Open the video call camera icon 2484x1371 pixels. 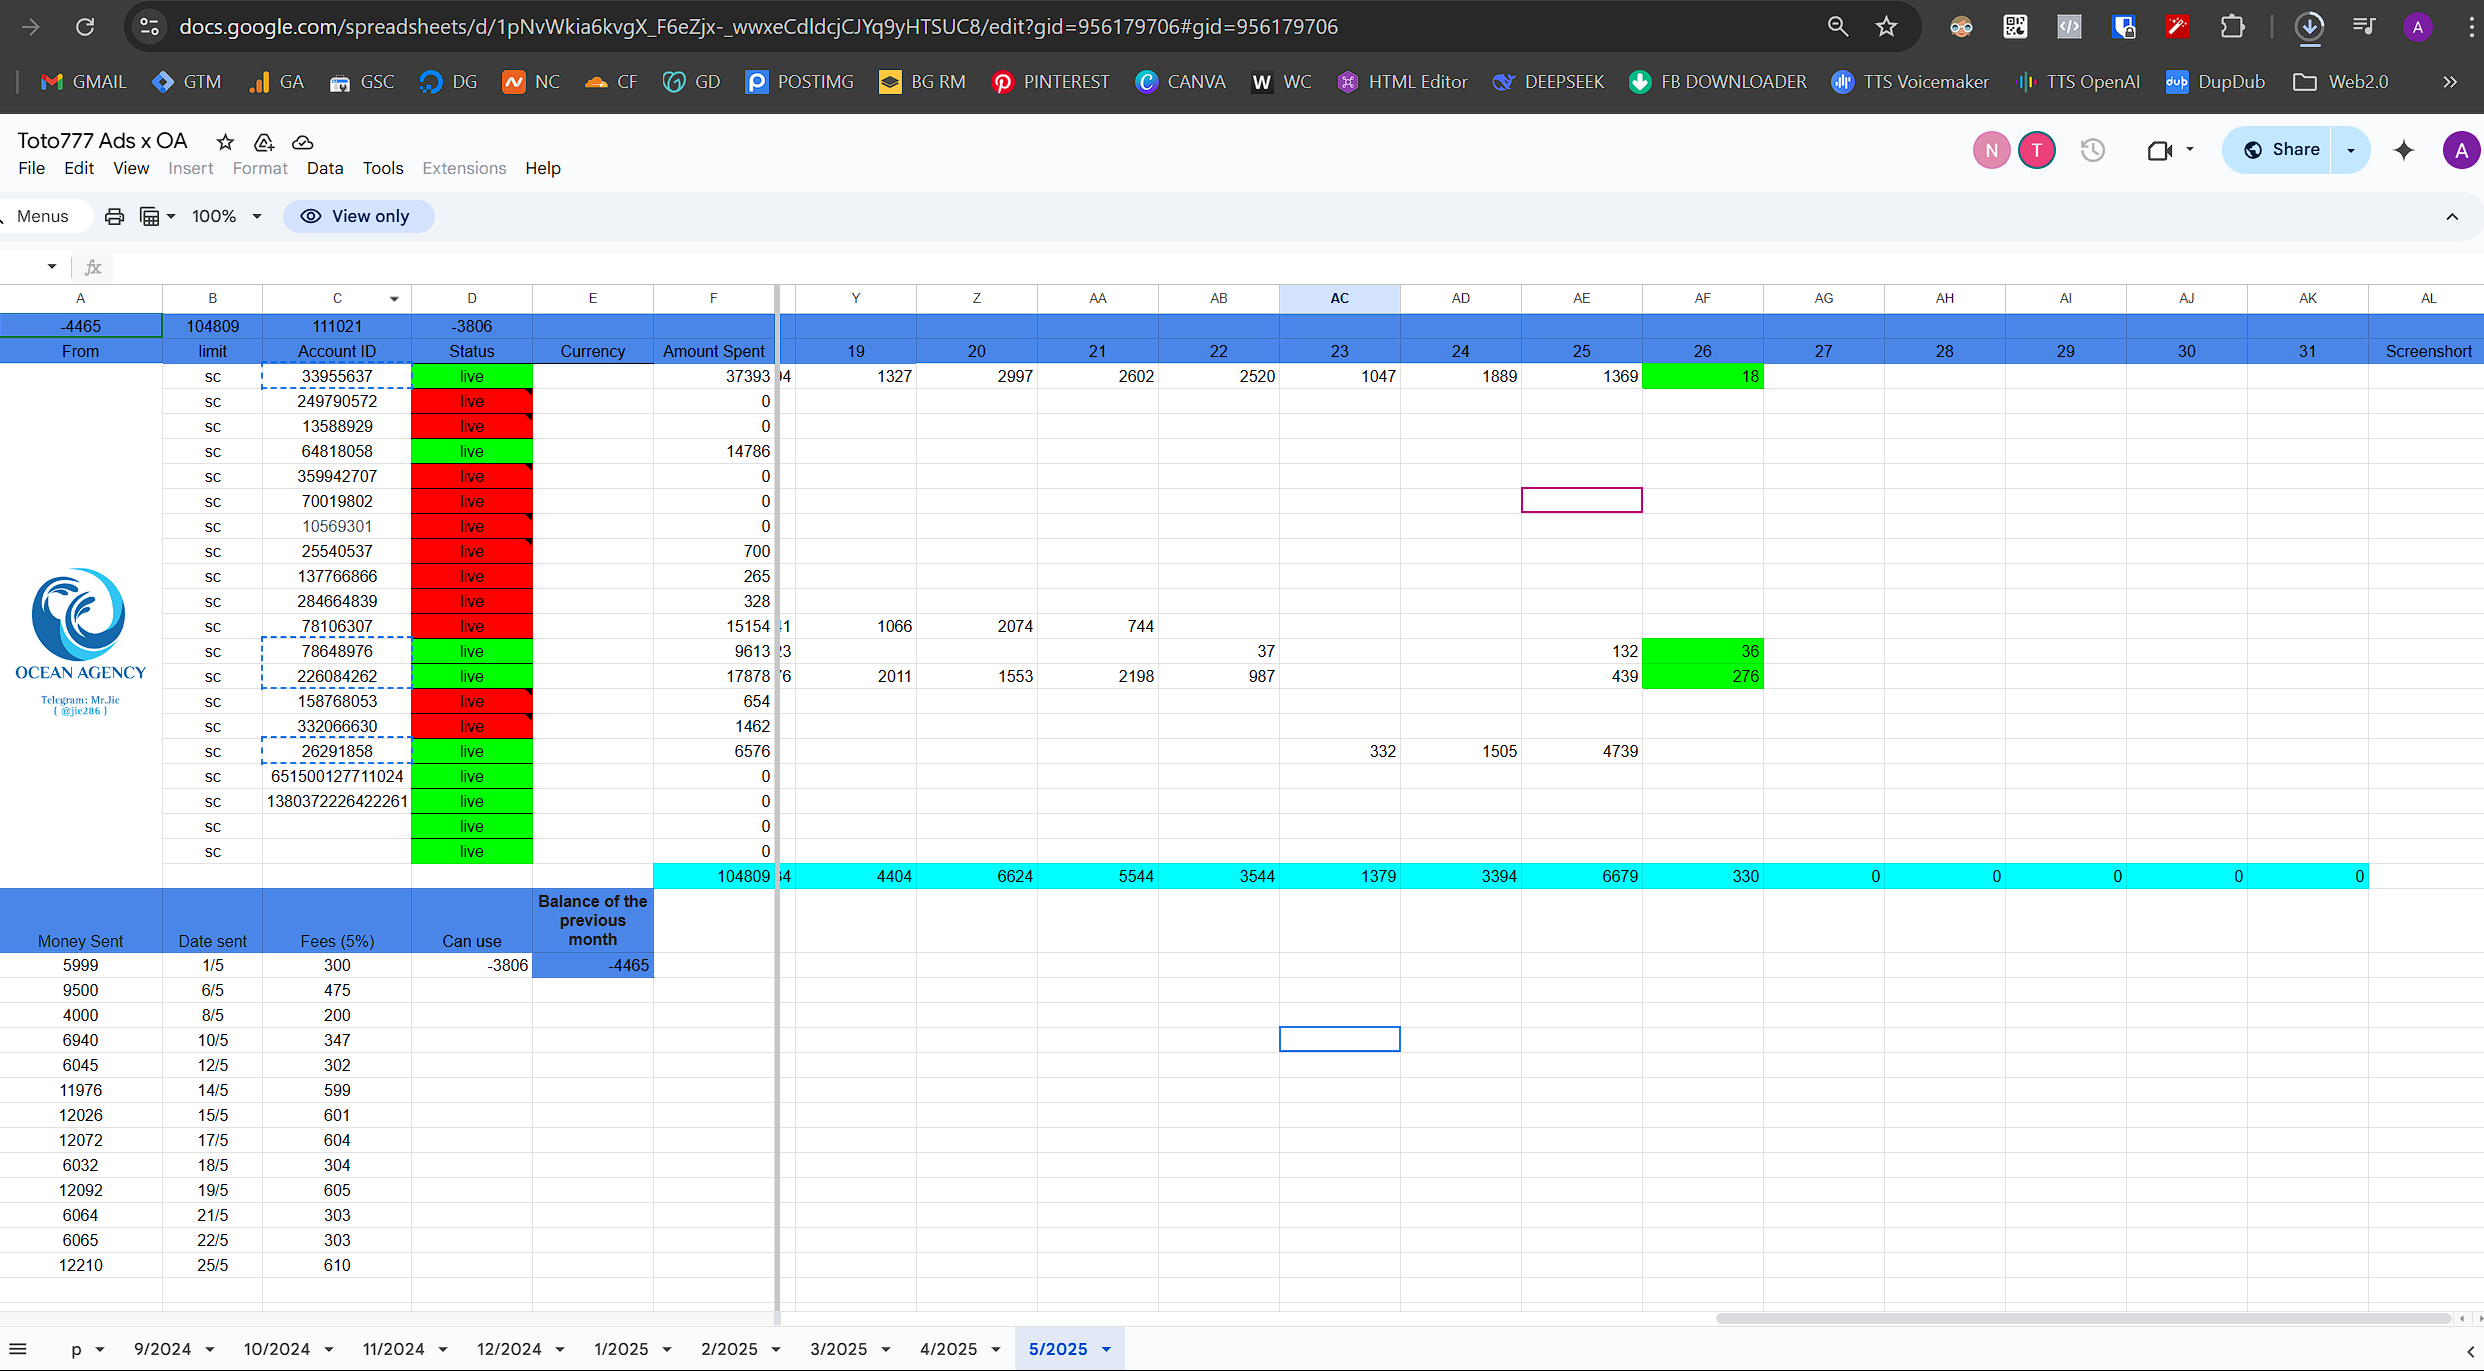2160,150
